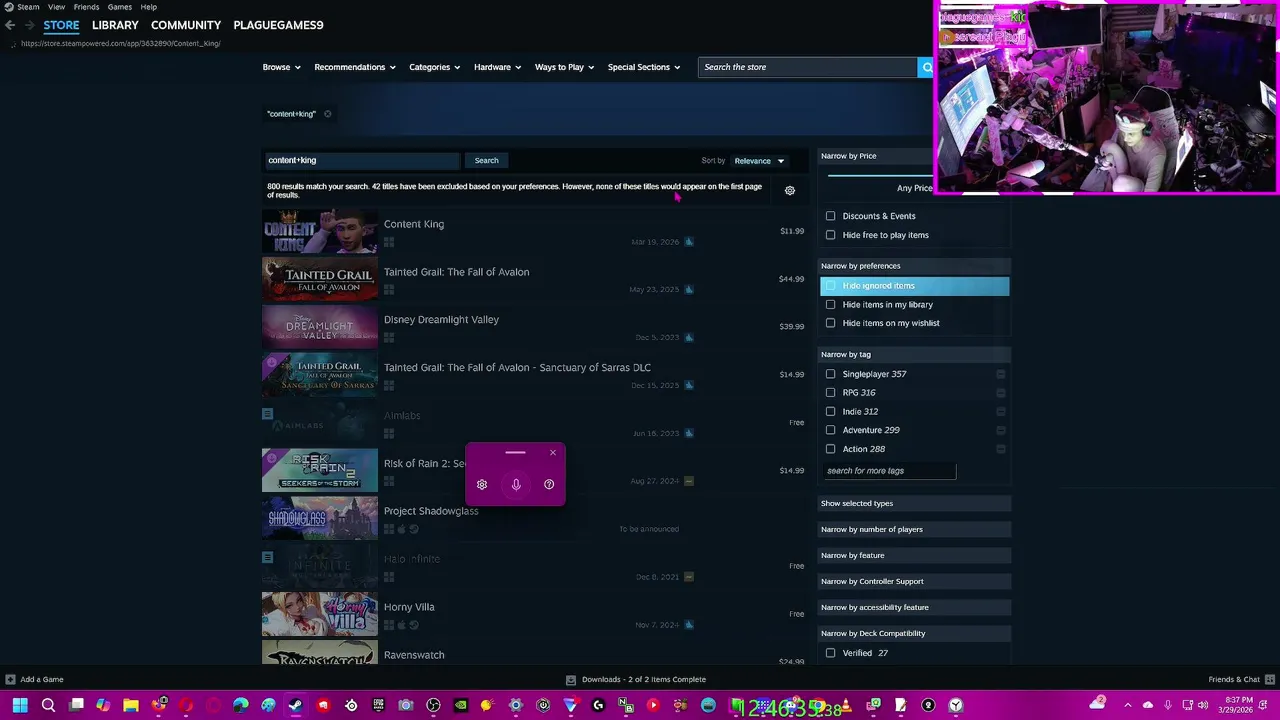Check the Singleplayer tag filter
This screenshot has height=720, width=1280.
coord(830,374)
